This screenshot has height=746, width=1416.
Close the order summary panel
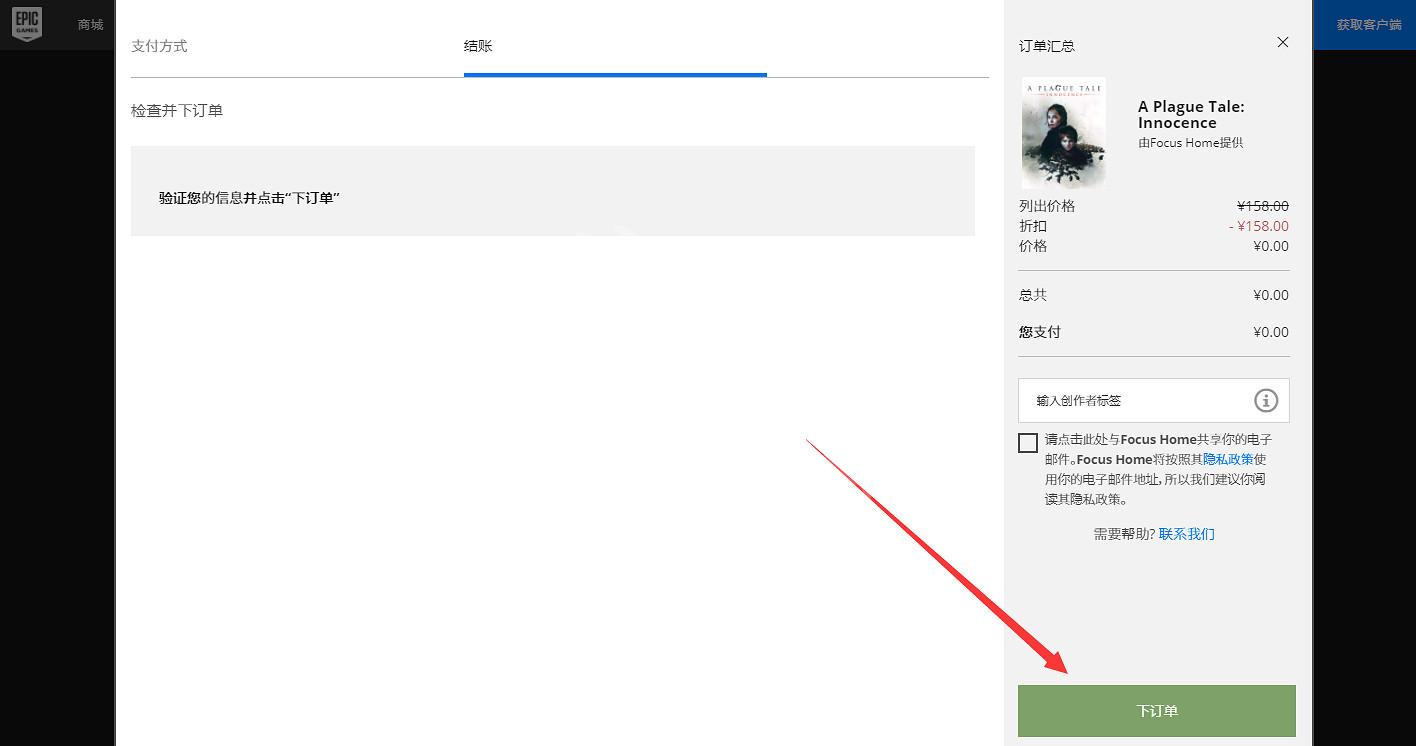[1283, 42]
